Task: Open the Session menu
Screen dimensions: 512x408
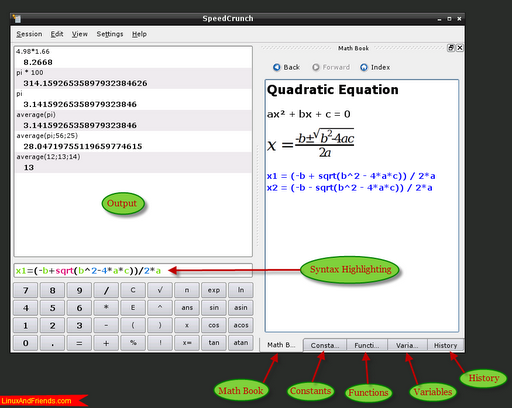Action: (29, 34)
